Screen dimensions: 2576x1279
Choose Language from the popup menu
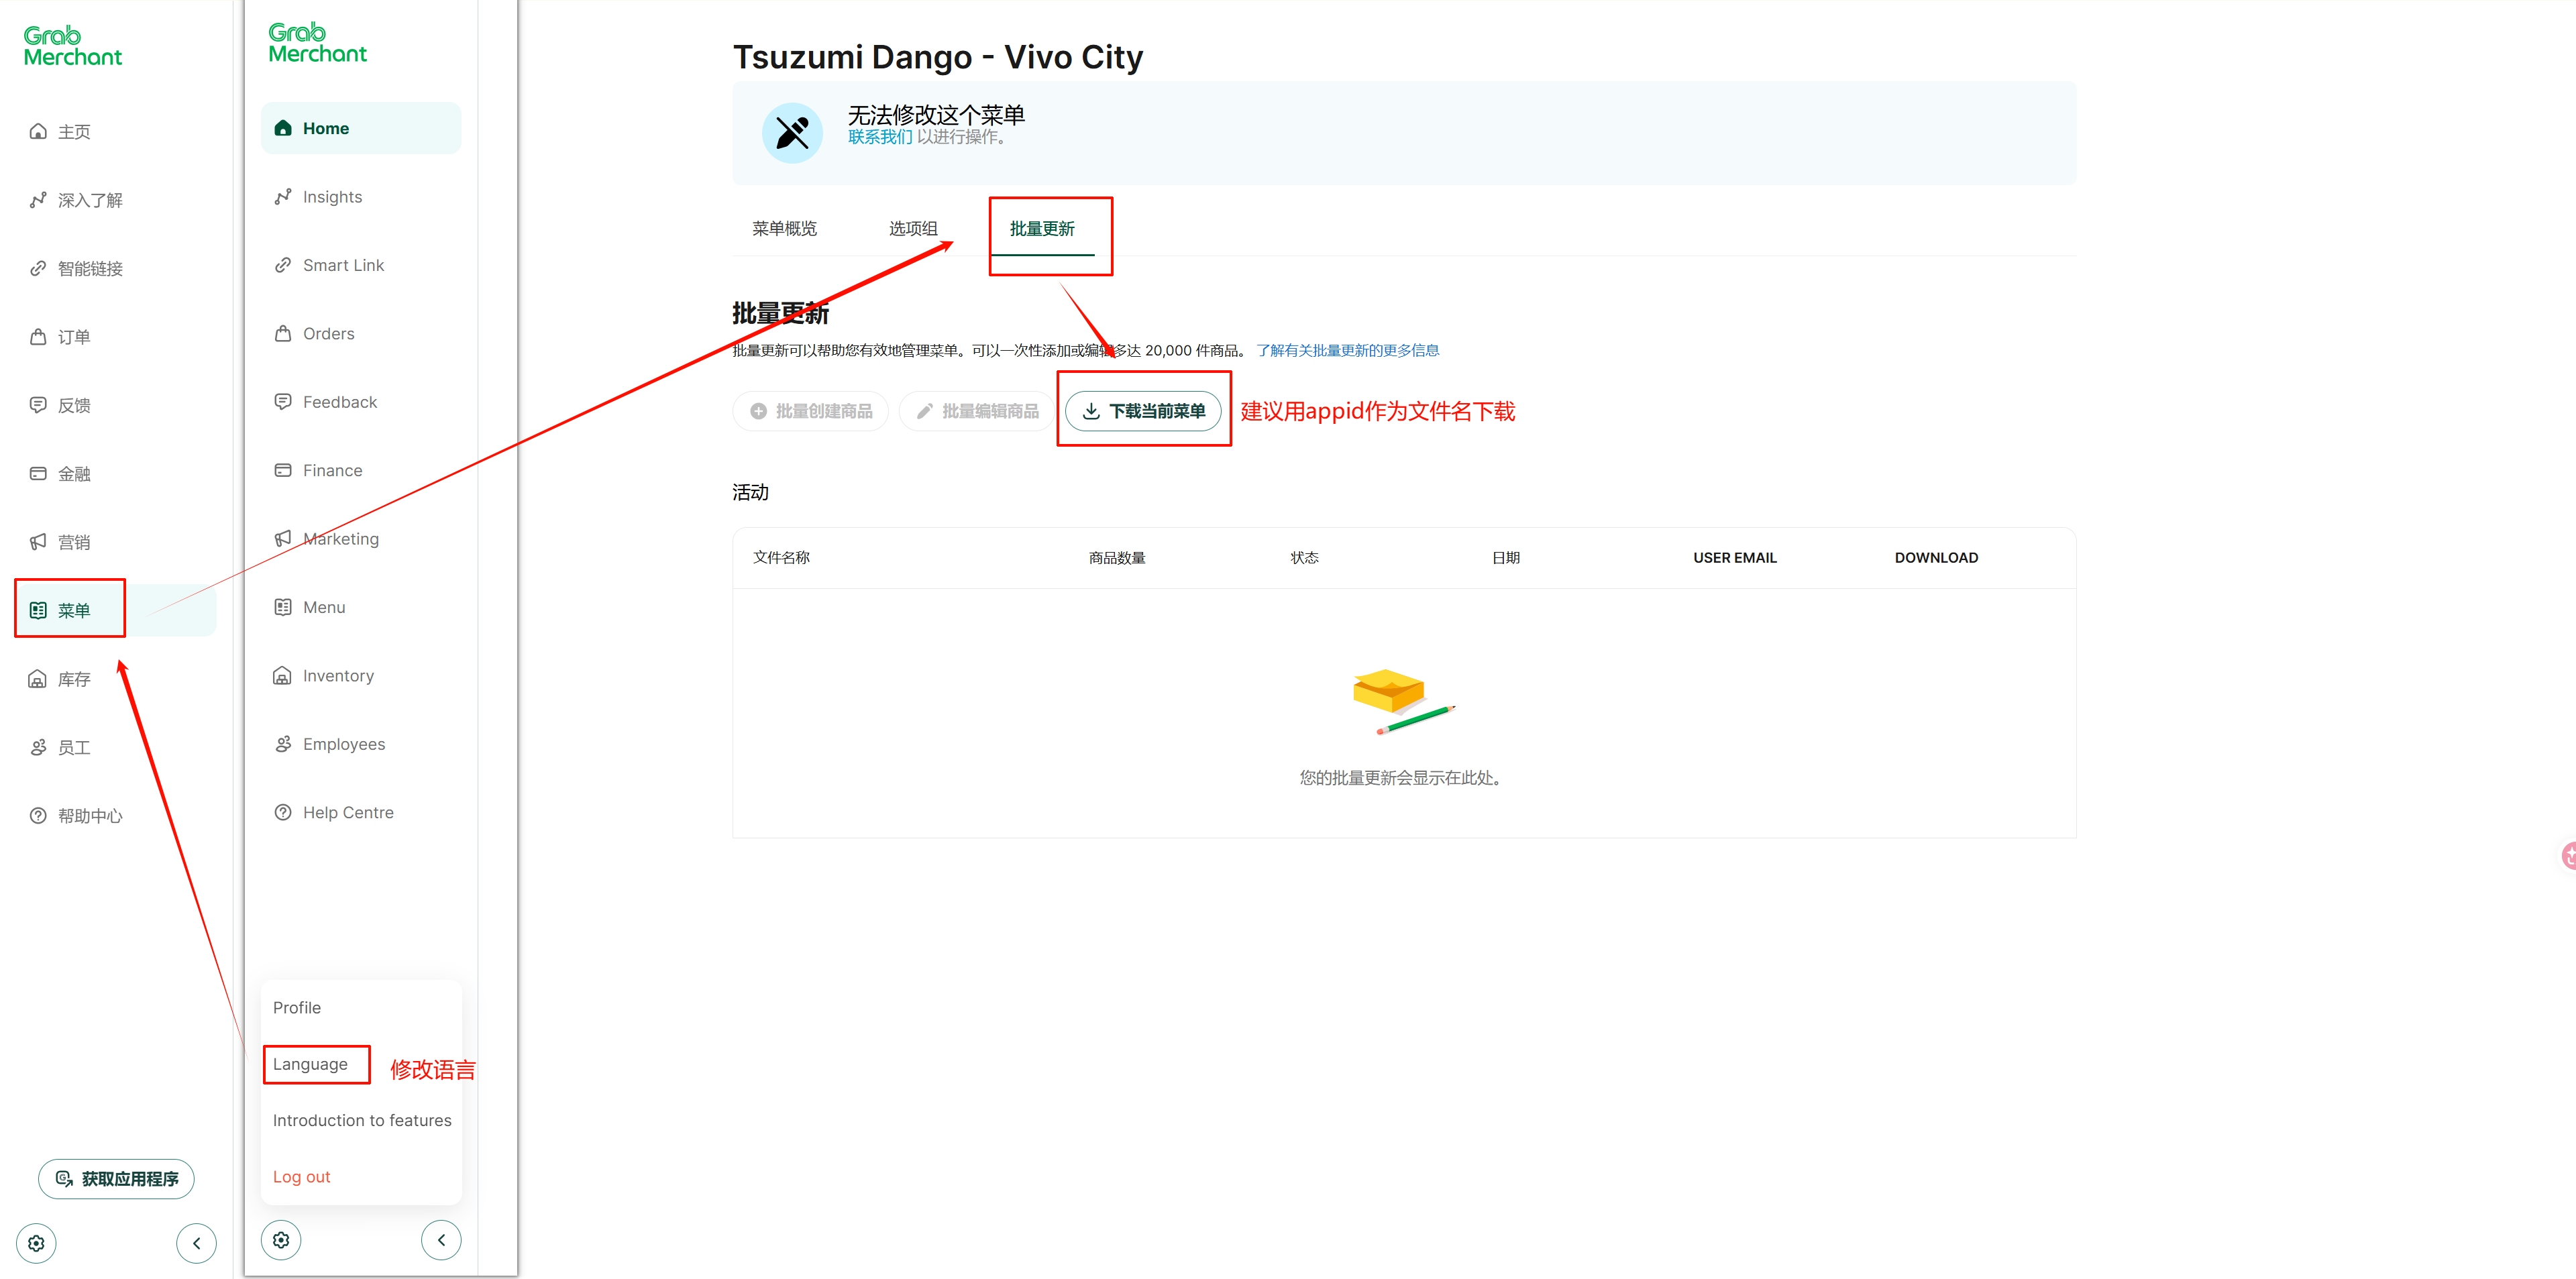pos(310,1064)
